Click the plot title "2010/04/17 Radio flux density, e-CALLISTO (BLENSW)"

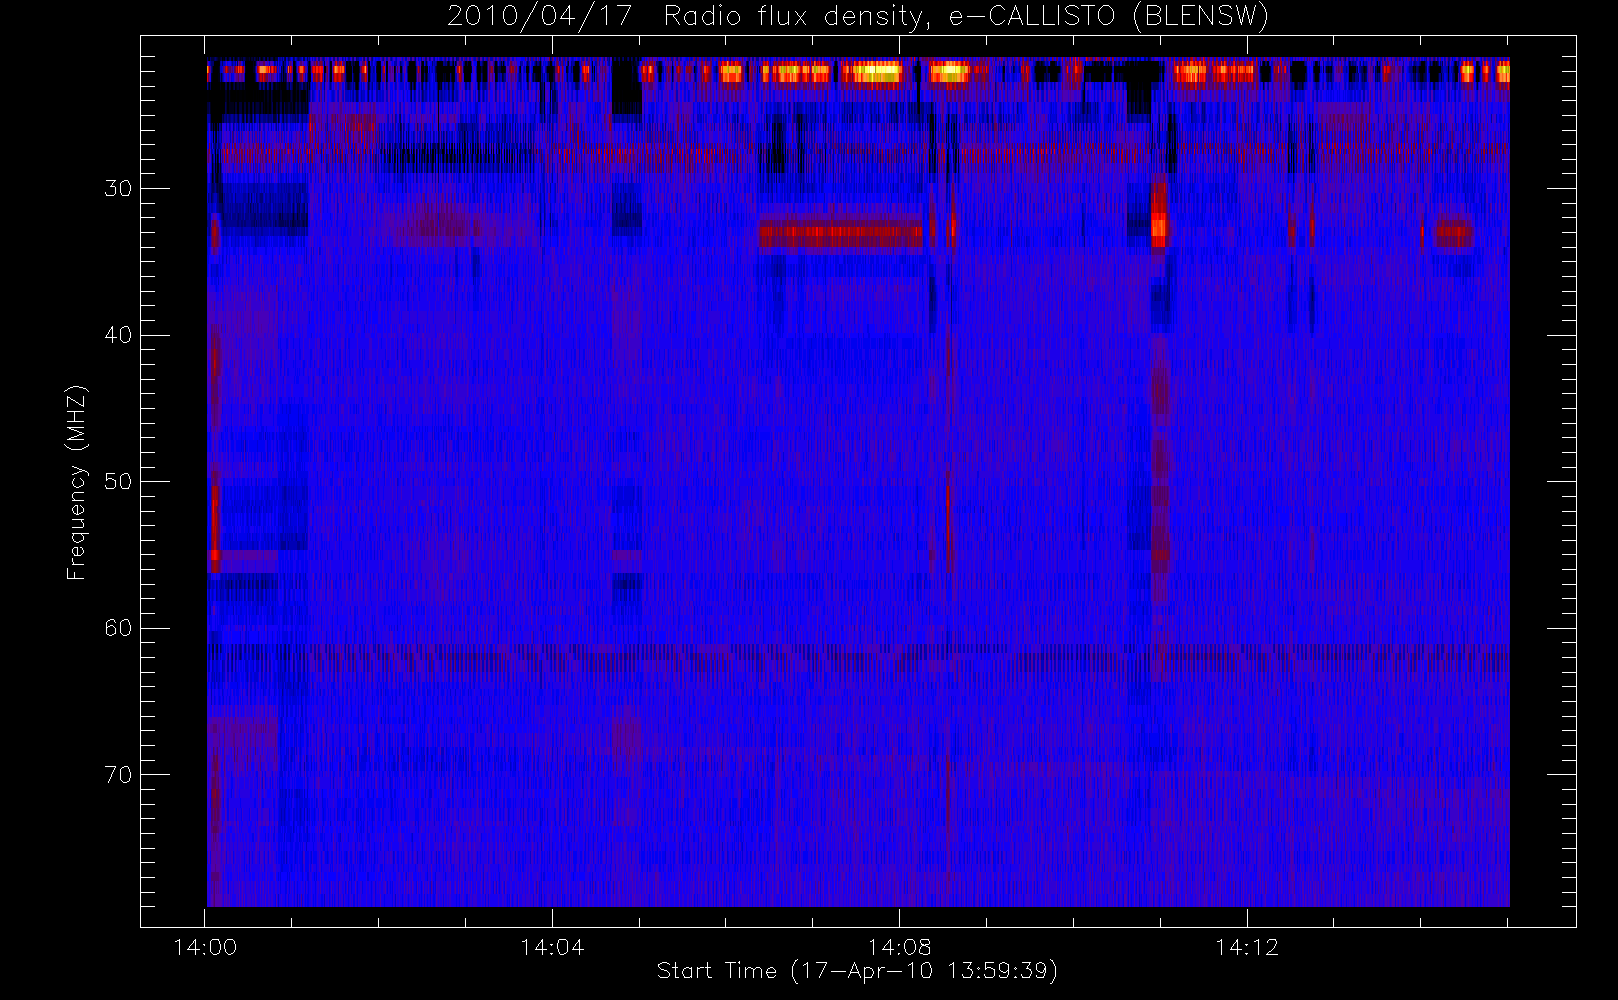click(x=857, y=16)
